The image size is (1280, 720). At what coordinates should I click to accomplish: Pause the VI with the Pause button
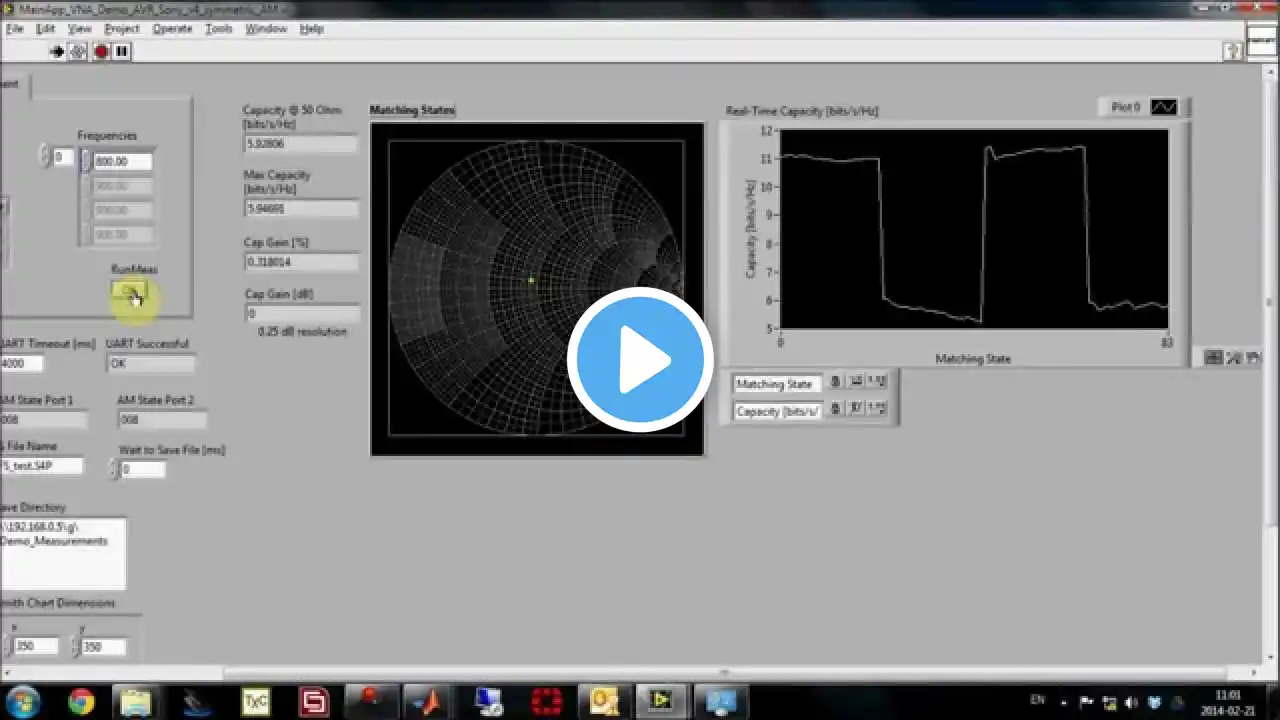point(122,51)
